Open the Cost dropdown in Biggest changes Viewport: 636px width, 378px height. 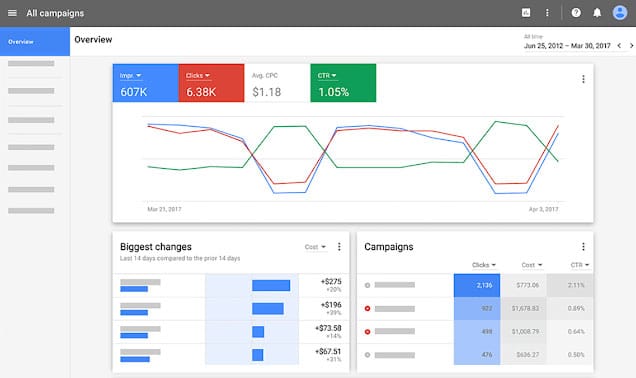316,247
